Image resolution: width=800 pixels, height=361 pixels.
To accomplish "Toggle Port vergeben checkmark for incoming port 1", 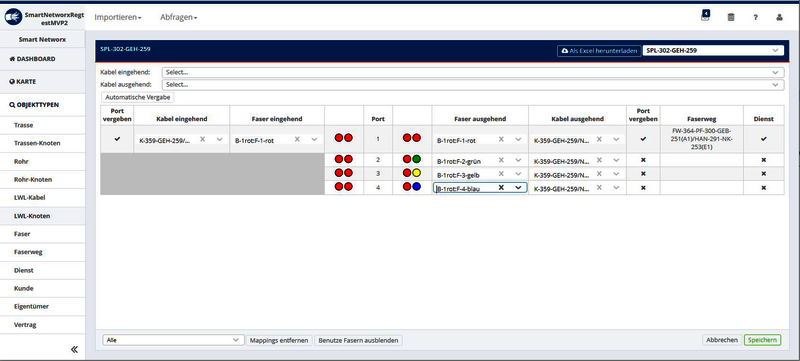I will pyautogui.click(x=117, y=139).
